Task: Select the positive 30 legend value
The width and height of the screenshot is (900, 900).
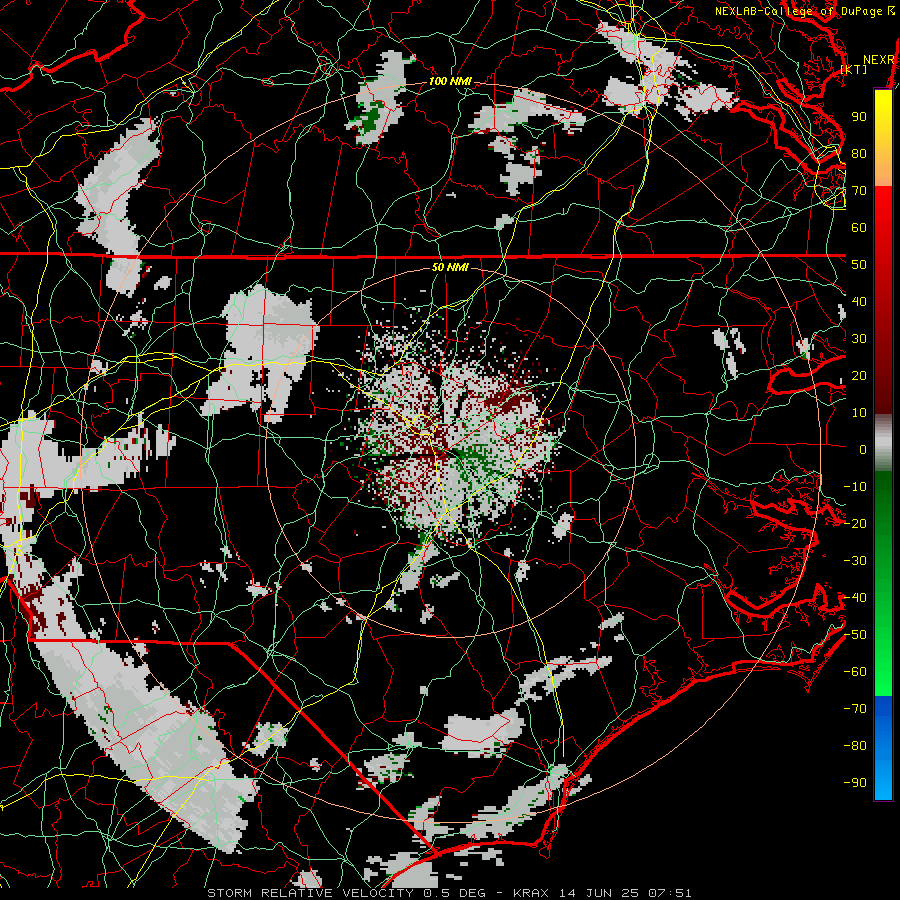Action: coord(859,339)
